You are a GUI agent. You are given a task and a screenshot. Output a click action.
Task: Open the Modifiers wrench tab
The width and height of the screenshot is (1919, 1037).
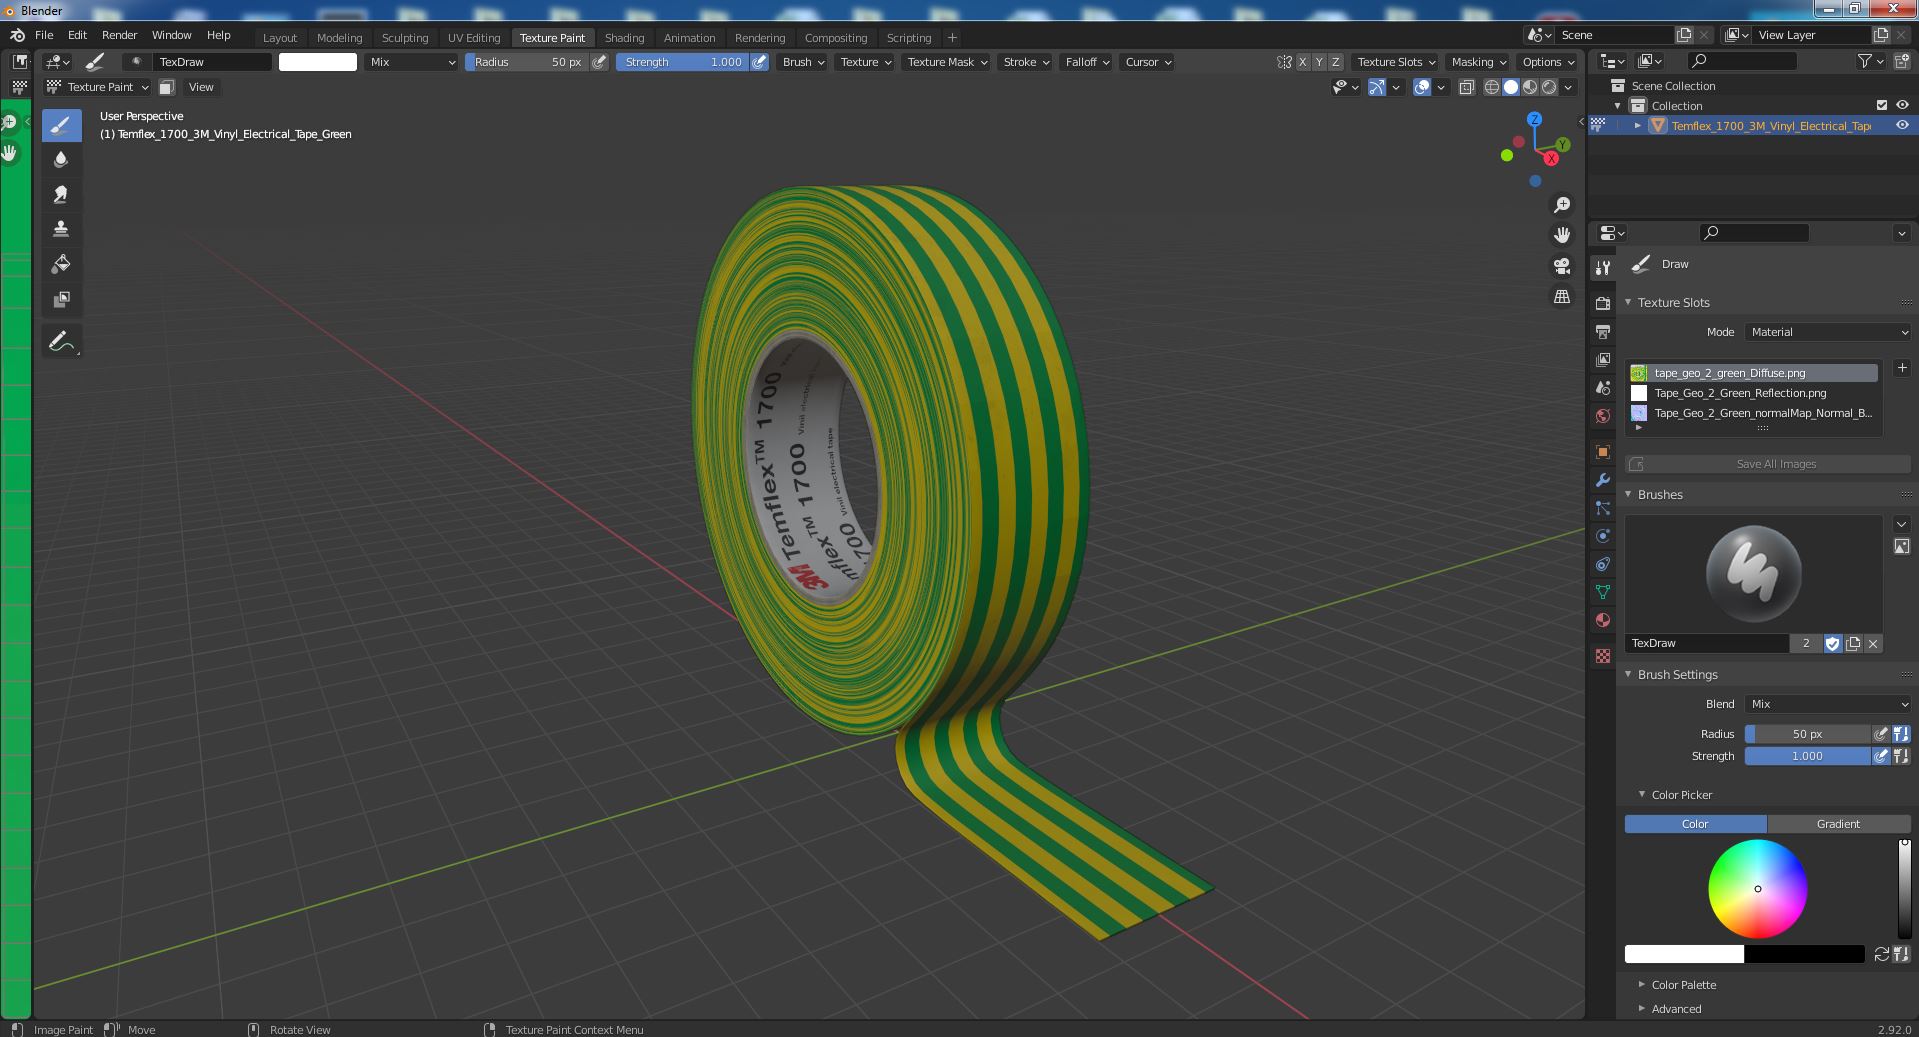tap(1603, 480)
